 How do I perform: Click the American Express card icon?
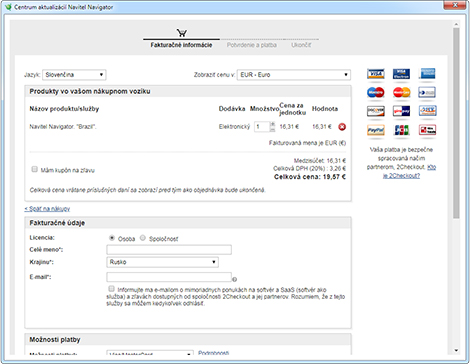[427, 74]
